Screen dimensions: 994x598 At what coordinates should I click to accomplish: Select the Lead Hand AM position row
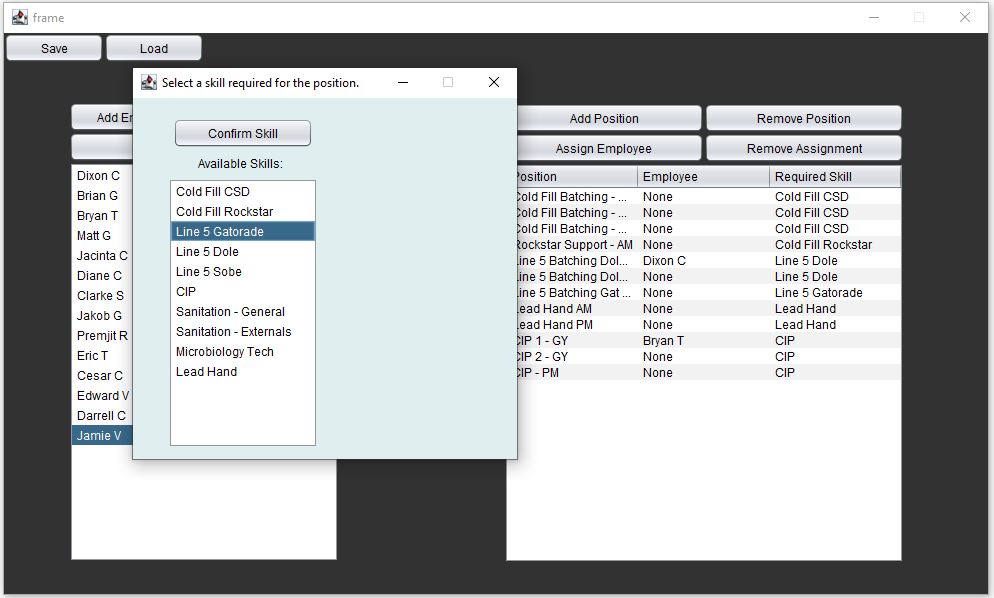(x=709, y=309)
